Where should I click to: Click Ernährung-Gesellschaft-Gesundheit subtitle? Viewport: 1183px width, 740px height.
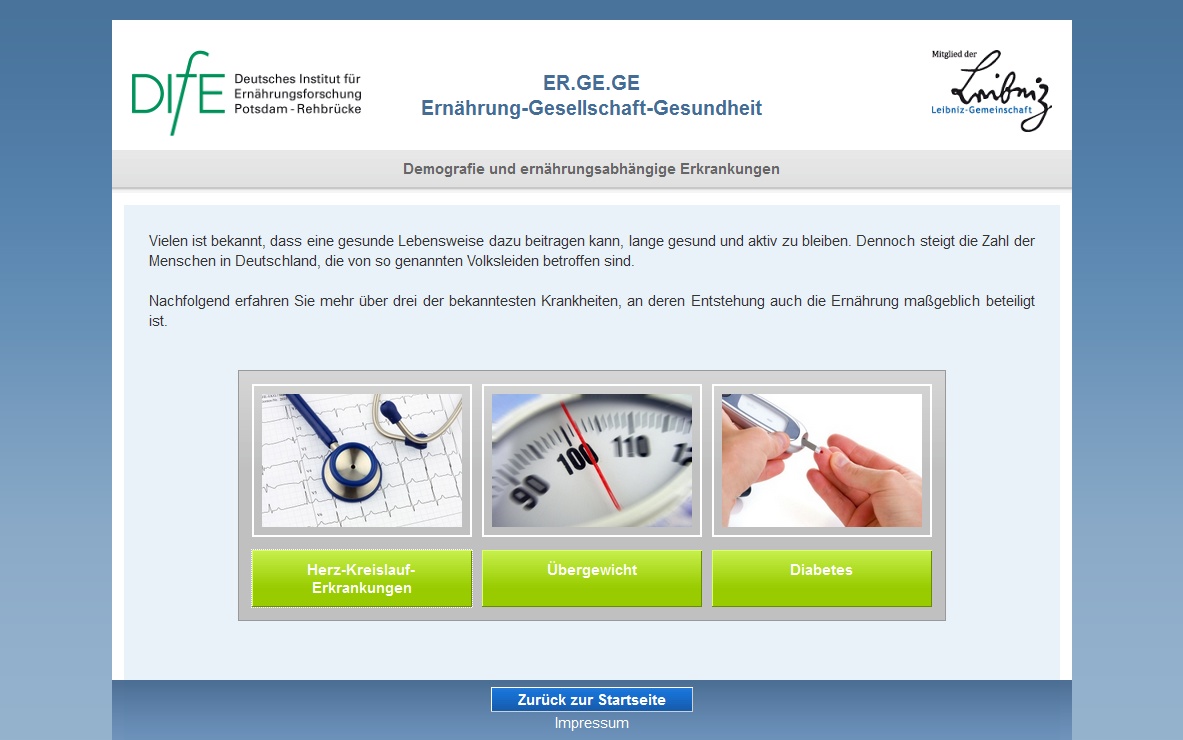pos(592,108)
